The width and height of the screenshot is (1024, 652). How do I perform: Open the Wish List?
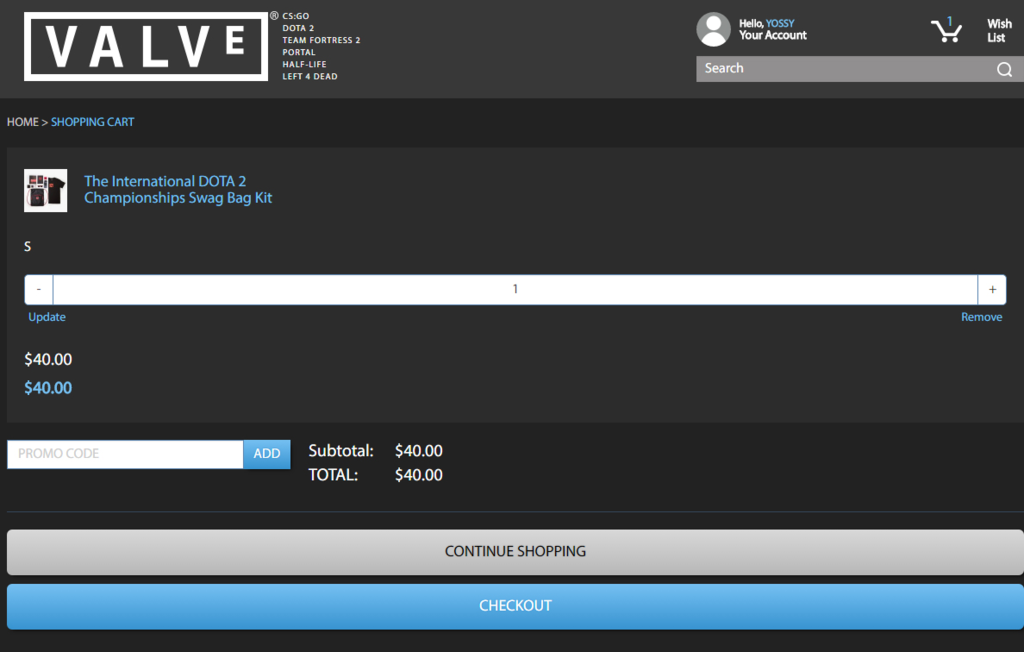click(x=999, y=31)
